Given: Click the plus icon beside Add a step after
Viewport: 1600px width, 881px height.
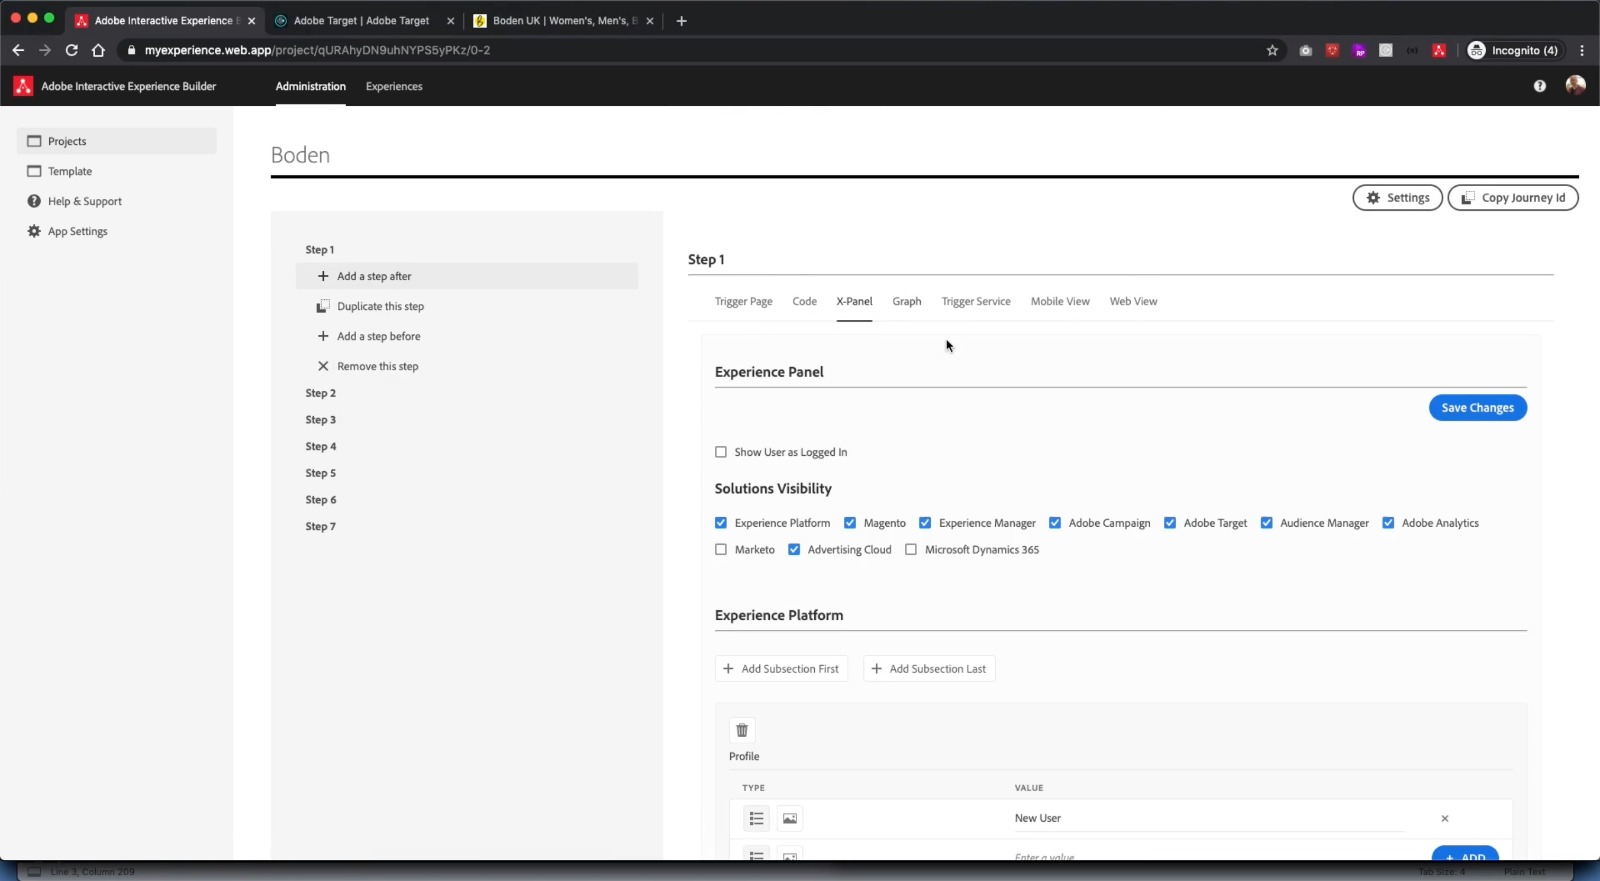Looking at the screenshot, I should 323,276.
